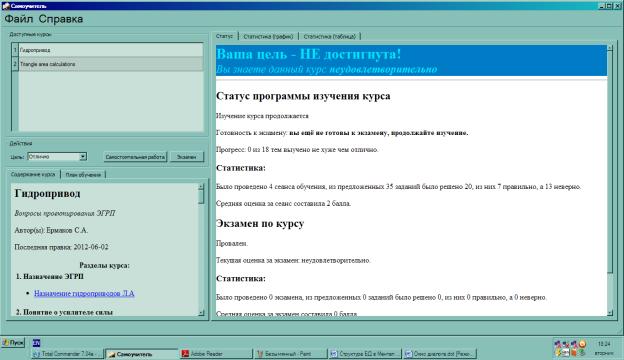Click course content scrollbar down arrow
Screen dimensions: 624x360
pos(201,313)
